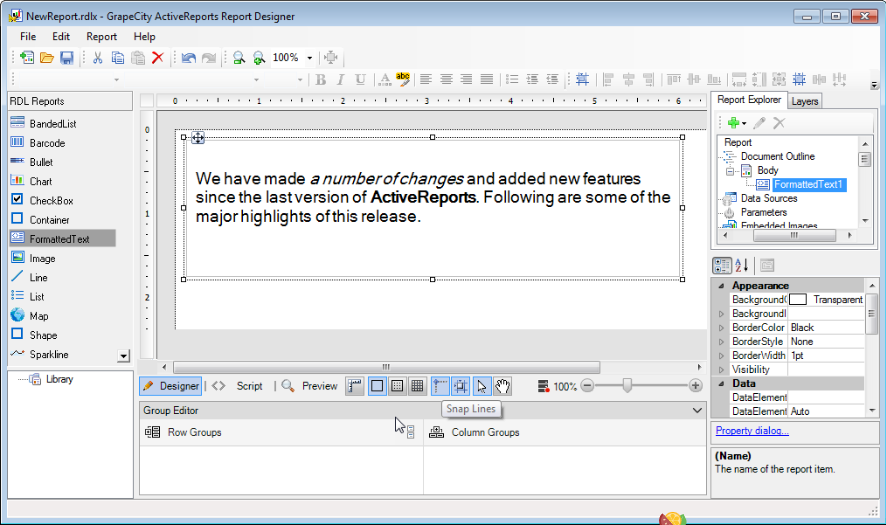This screenshot has width=886, height=525.
Task: Click the Designer tab button
Action: coord(171,386)
